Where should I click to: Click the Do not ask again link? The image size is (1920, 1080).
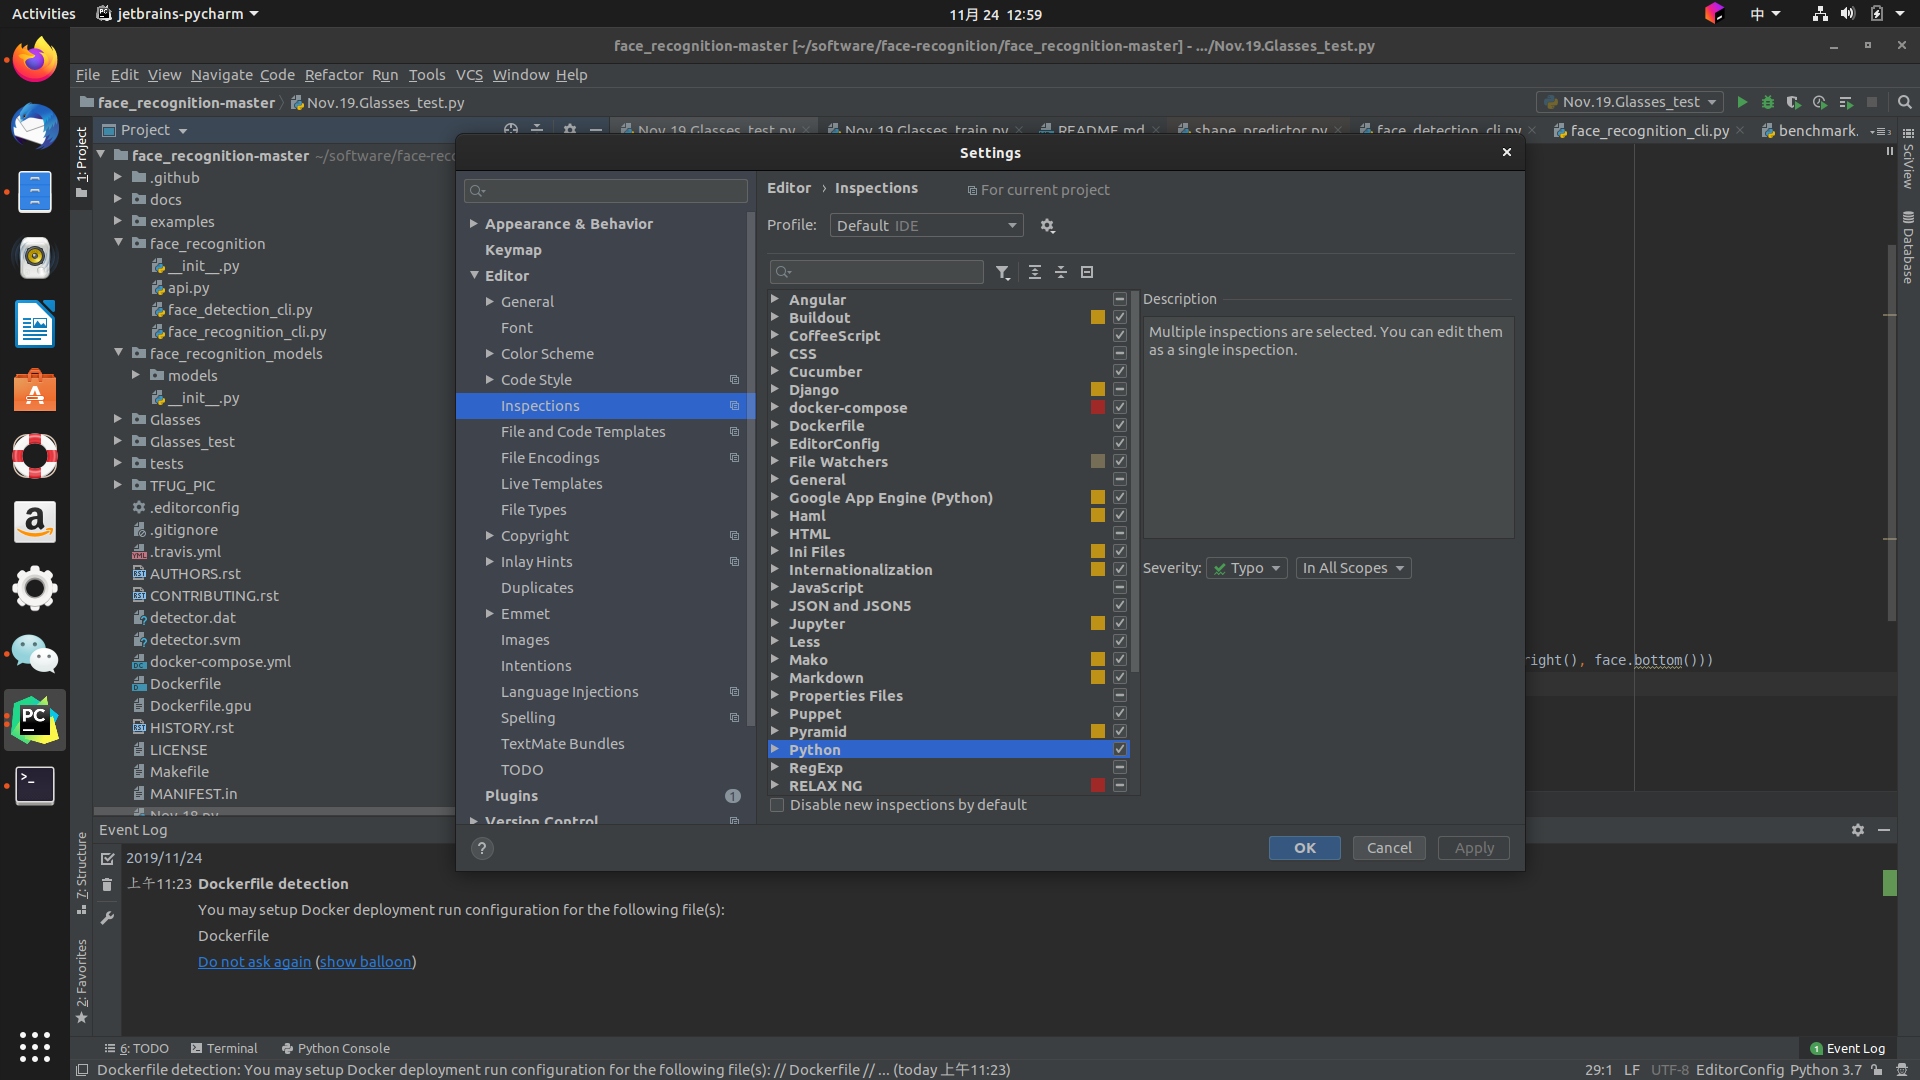[x=254, y=962]
